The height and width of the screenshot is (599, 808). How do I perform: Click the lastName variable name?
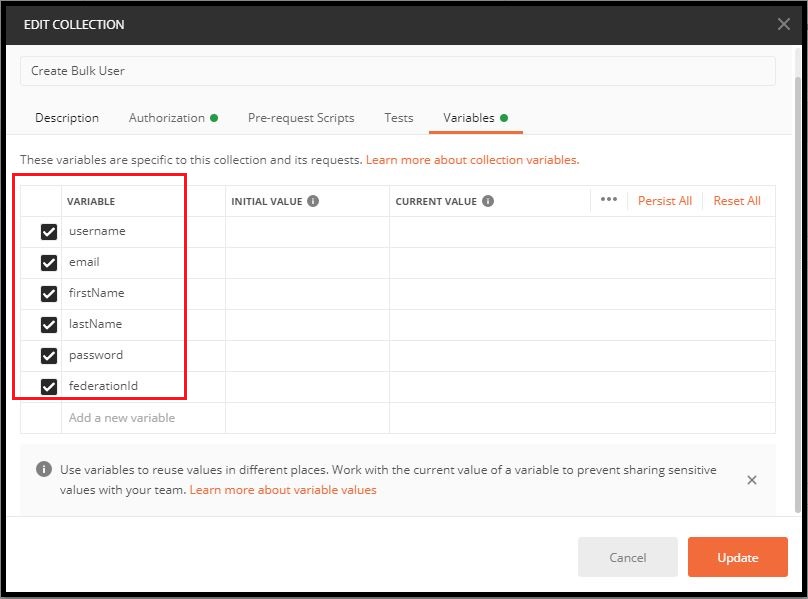95,324
